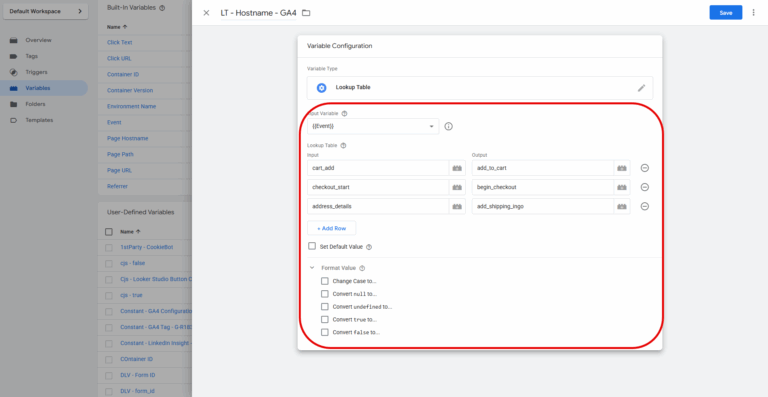
Task: Open the {{Event}} input variable dropdown
Action: point(373,126)
